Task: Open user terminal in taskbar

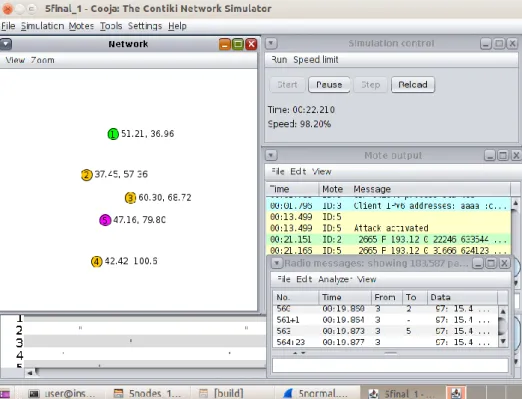Action: [x=62, y=394]
